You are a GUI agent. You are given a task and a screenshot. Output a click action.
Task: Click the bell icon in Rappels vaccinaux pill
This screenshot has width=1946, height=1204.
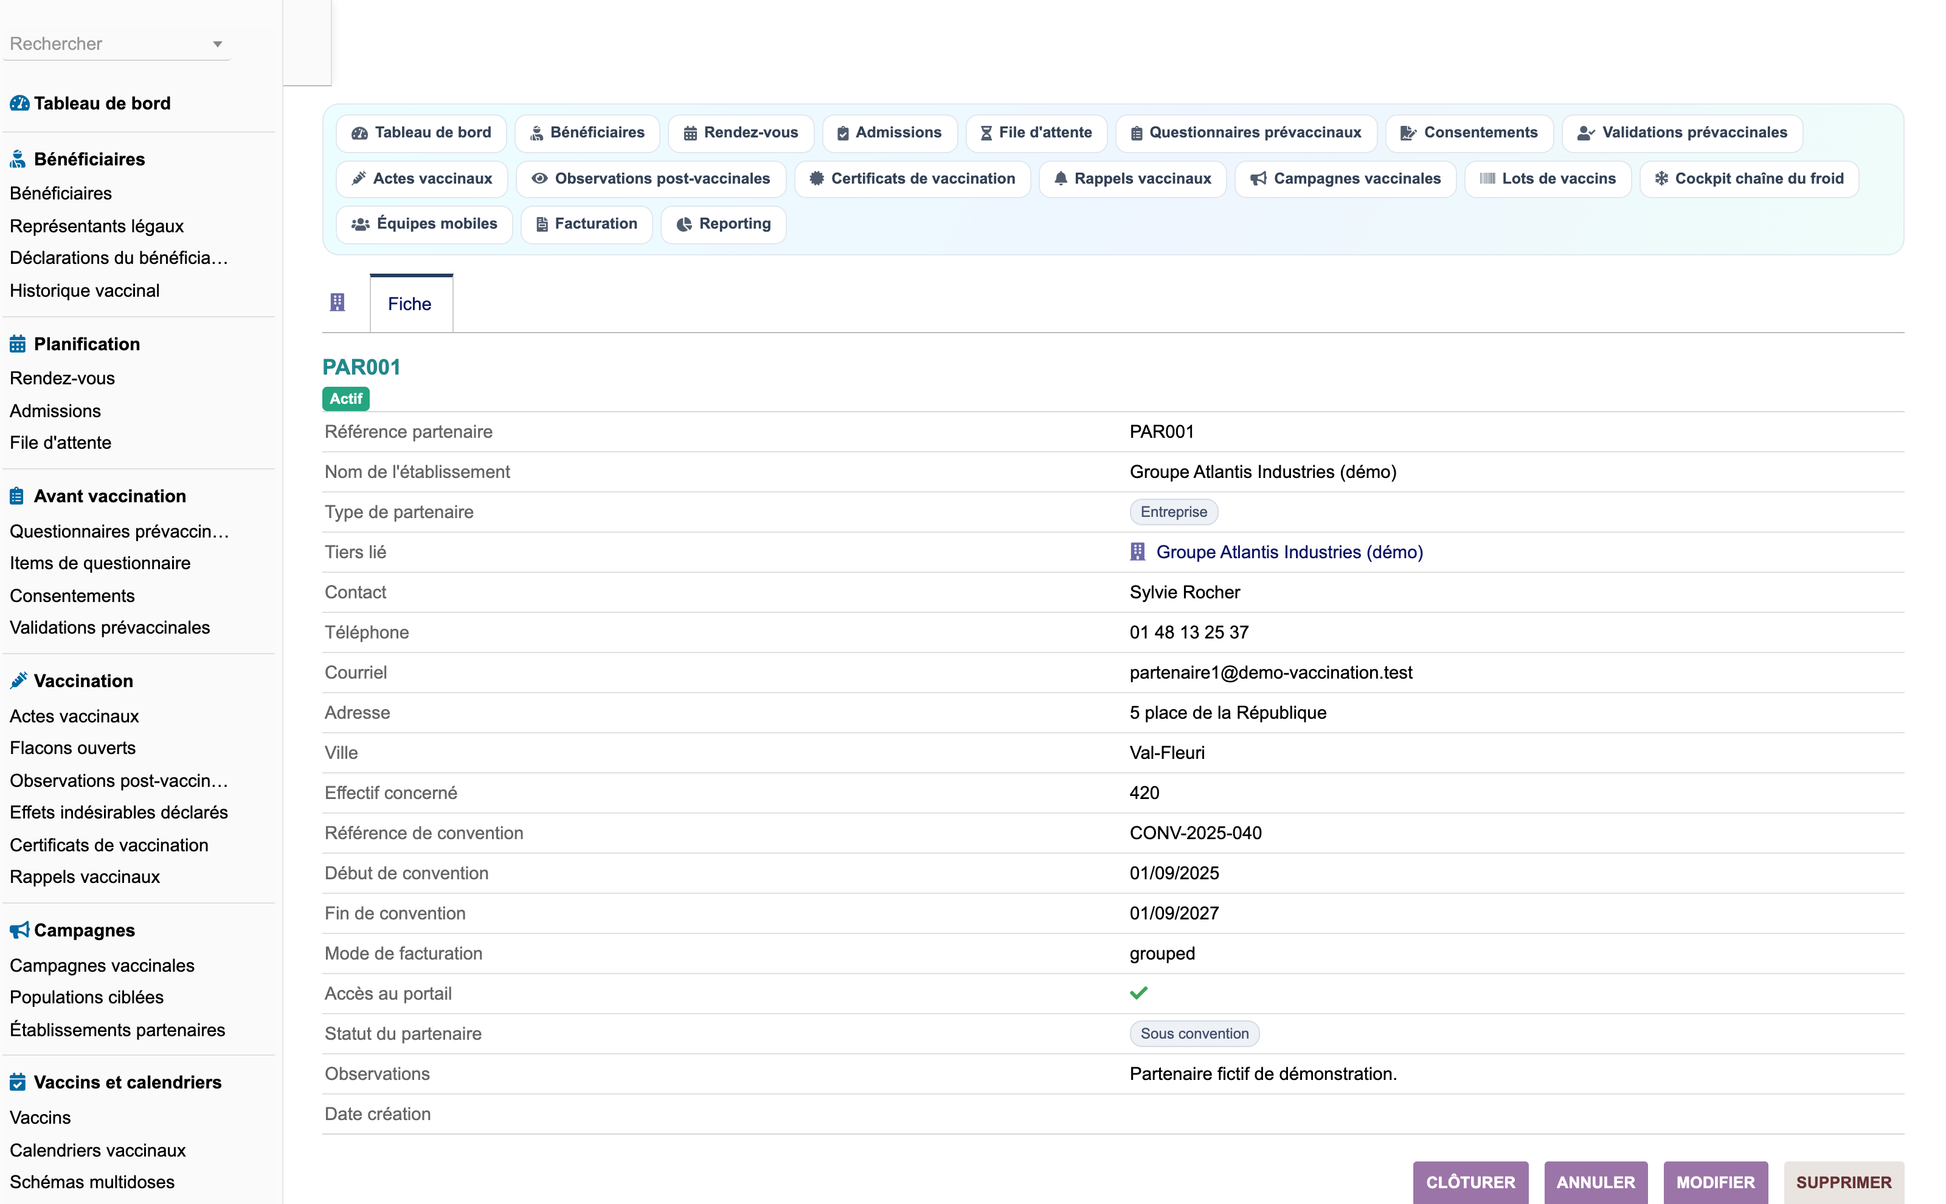pyautogui.click(x=1061, y=178)
